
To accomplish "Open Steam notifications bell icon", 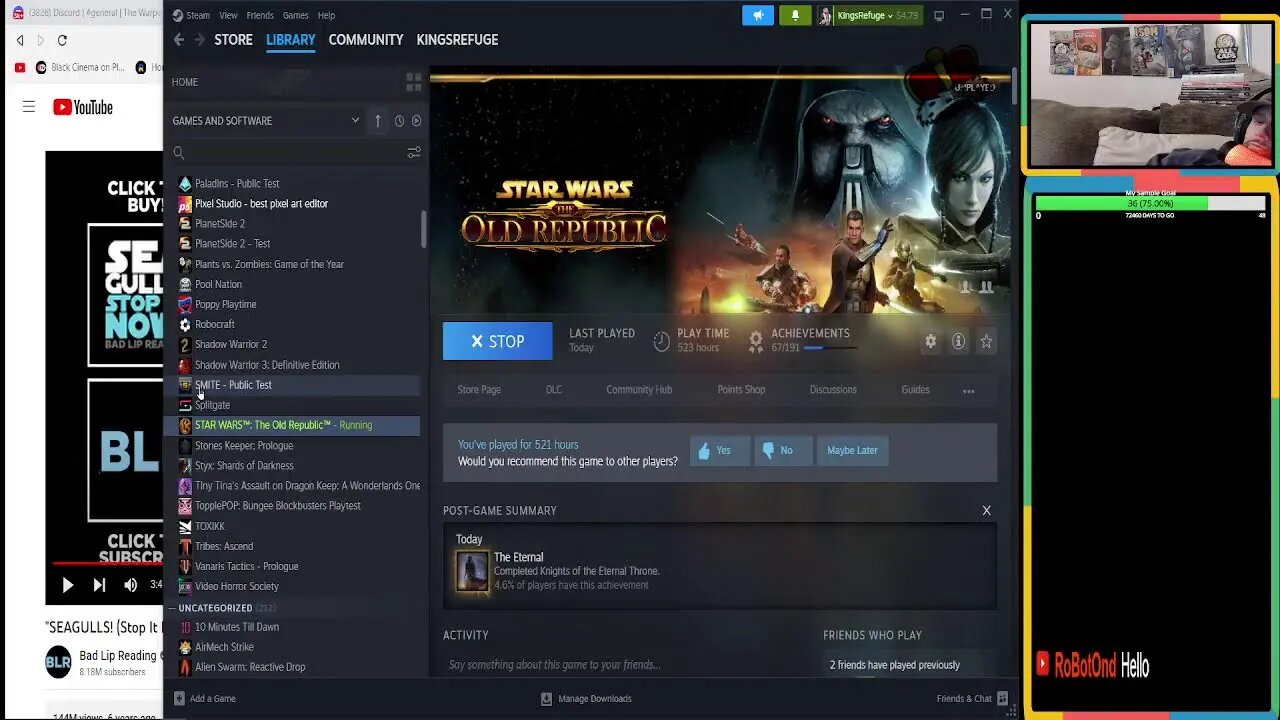I will tap(796, 15).
